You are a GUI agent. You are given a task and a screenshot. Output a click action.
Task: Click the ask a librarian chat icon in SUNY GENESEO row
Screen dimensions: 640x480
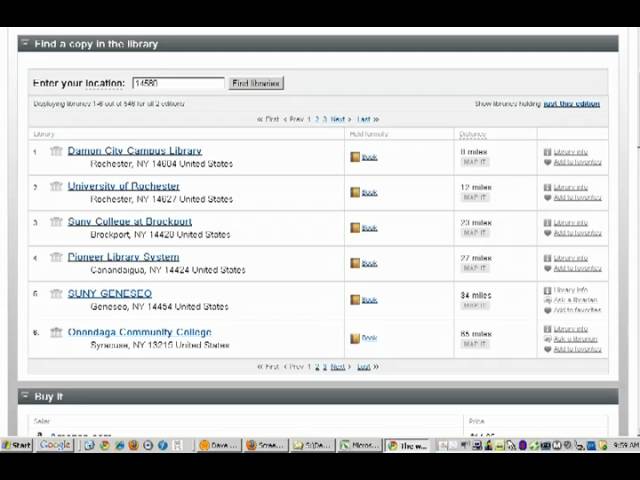tap(548, 300)
